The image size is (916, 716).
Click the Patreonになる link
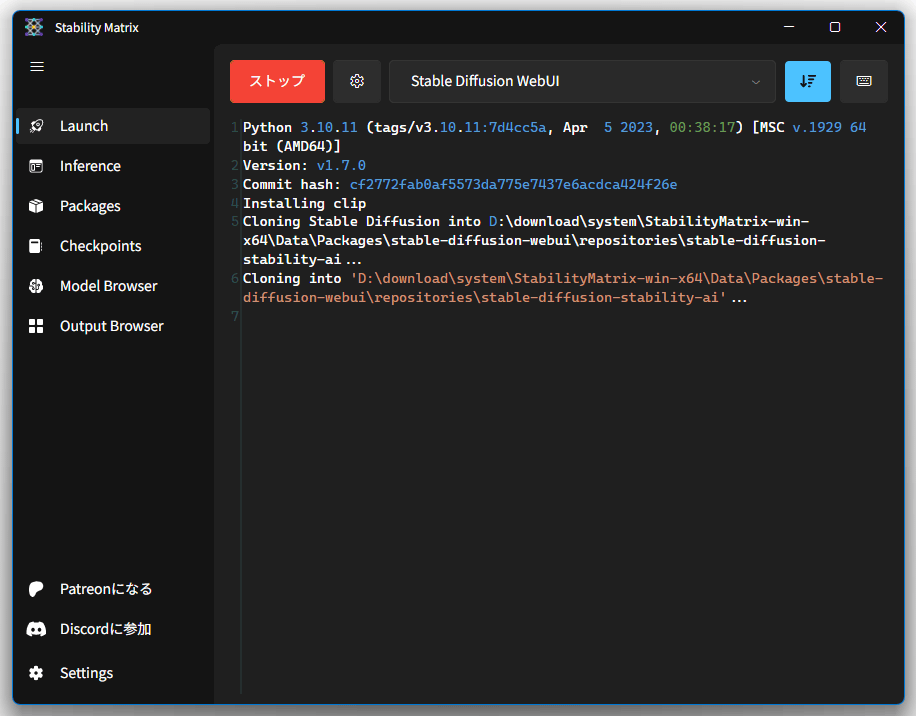tap(113, 589)
